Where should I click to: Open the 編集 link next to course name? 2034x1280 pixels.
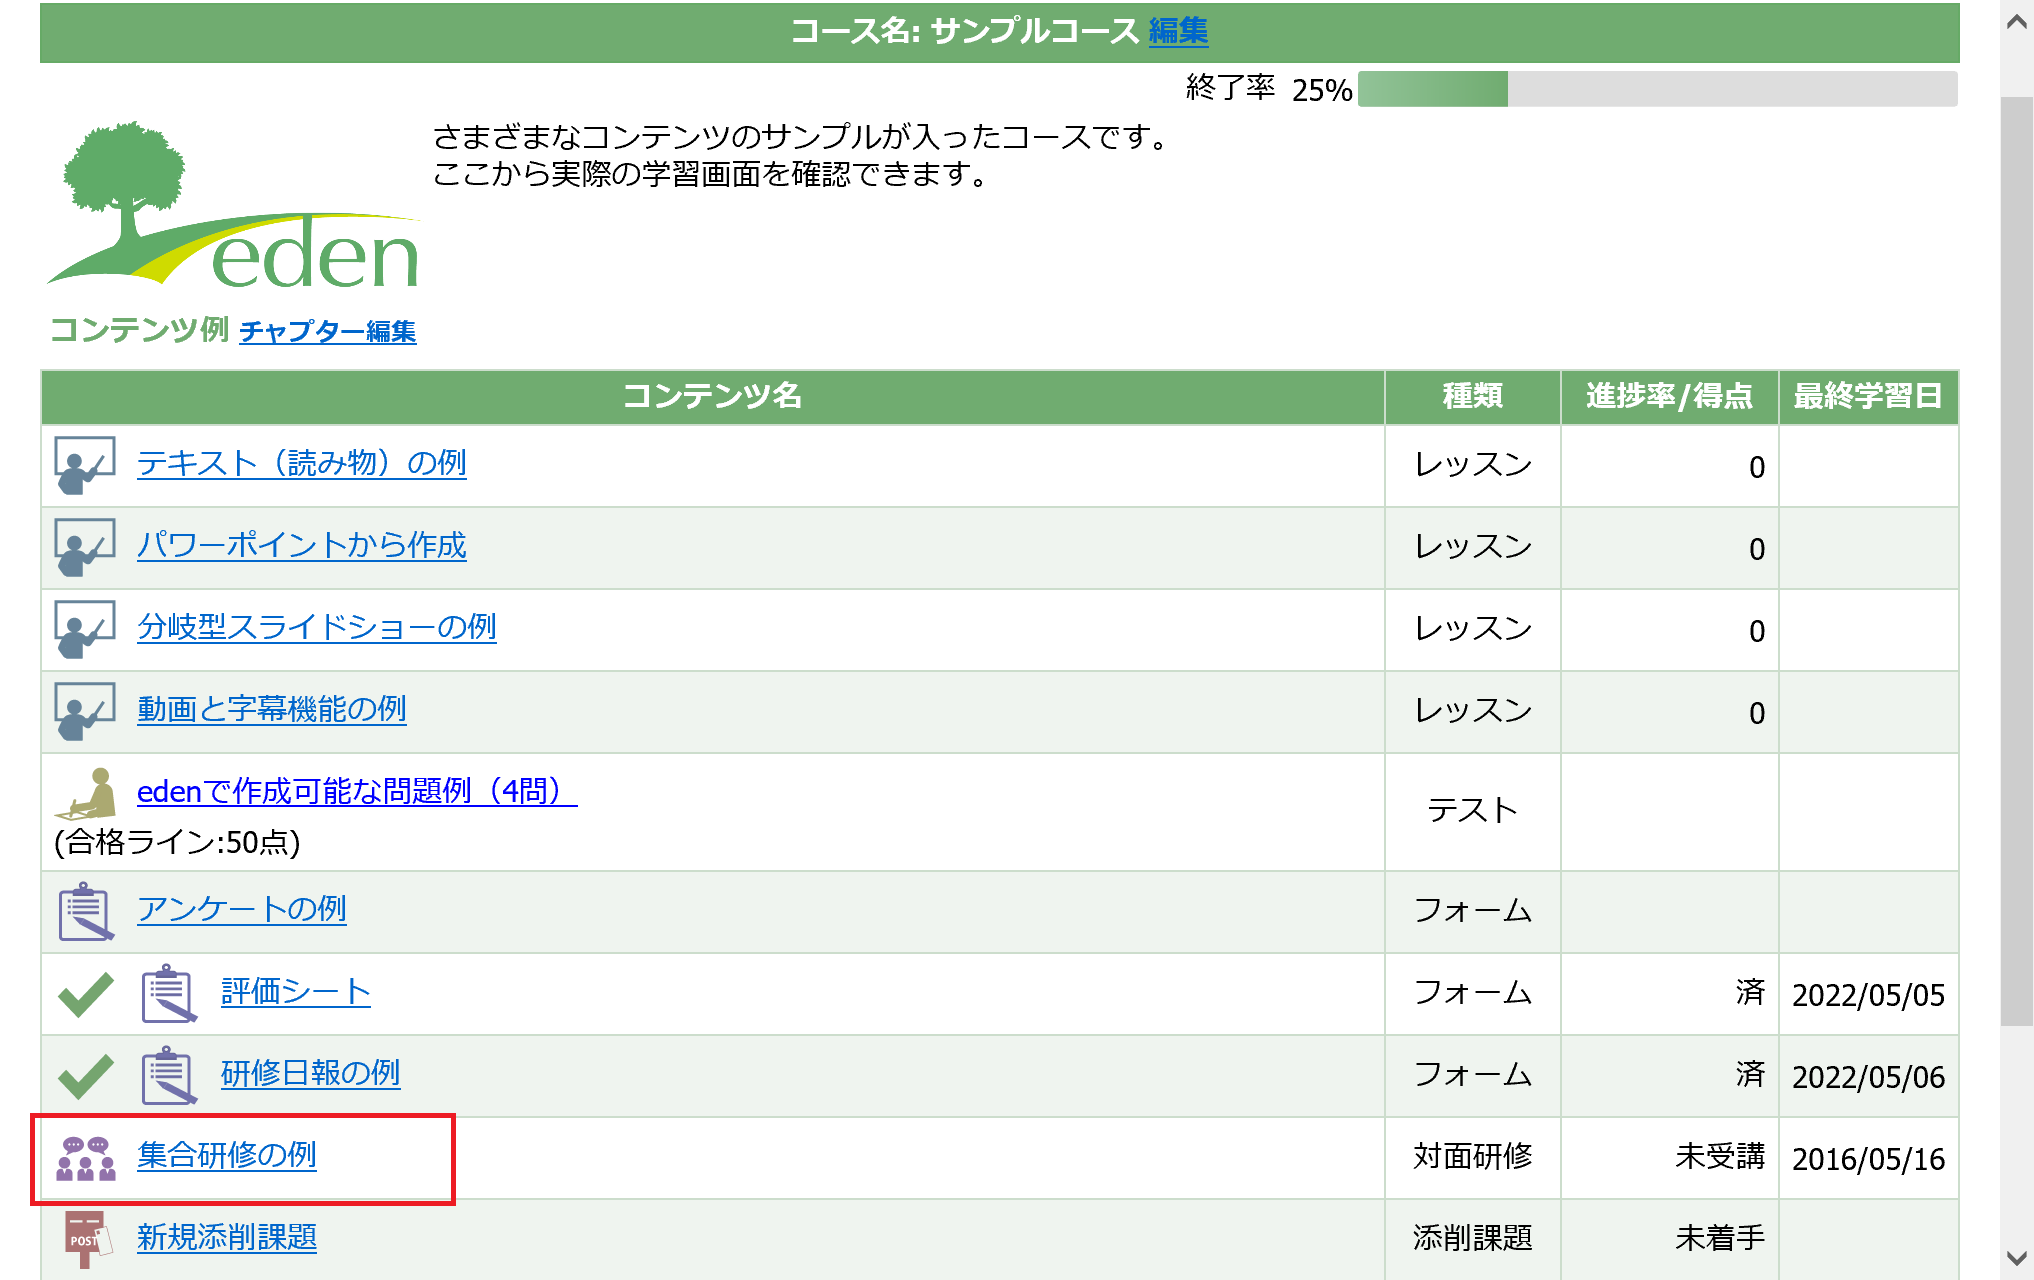pos(1177,31)
